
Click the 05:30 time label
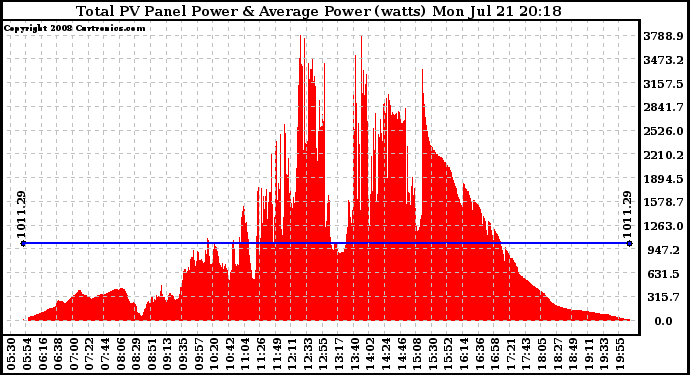click(11, 354)
